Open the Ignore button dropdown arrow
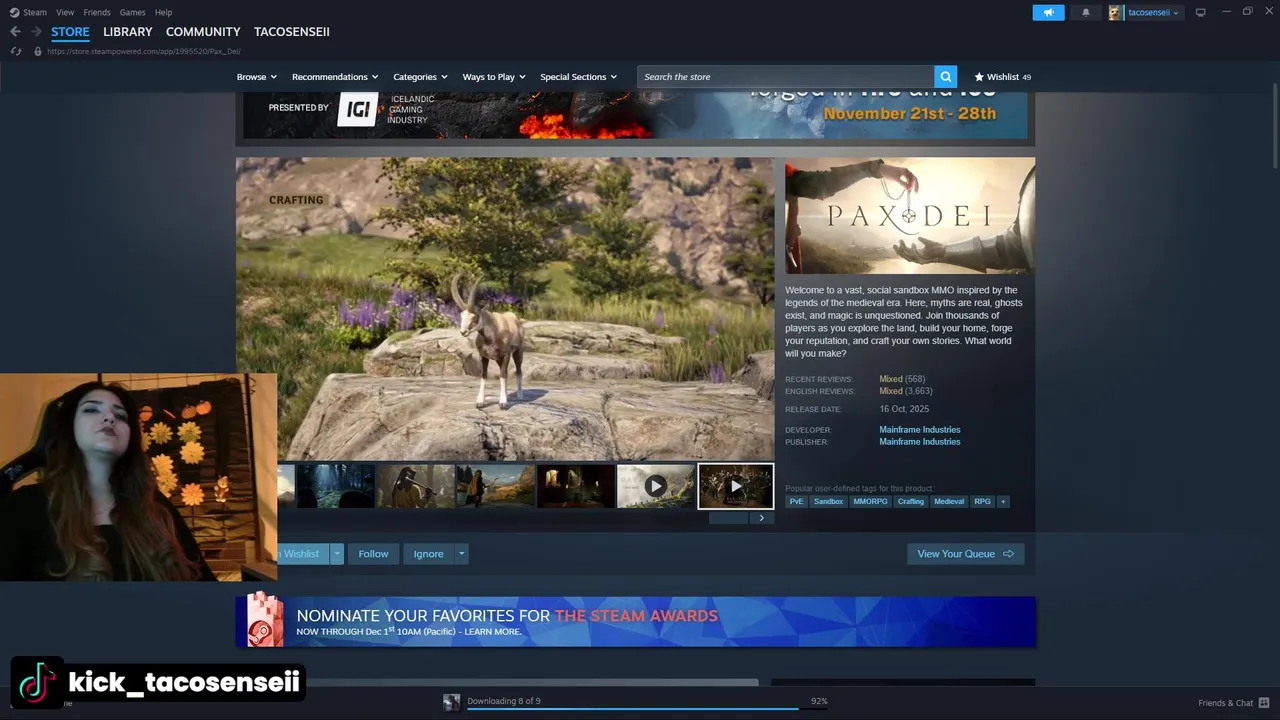Image resolution: width=1280 pixels, height=720 pixels. [x=461, y=554]
